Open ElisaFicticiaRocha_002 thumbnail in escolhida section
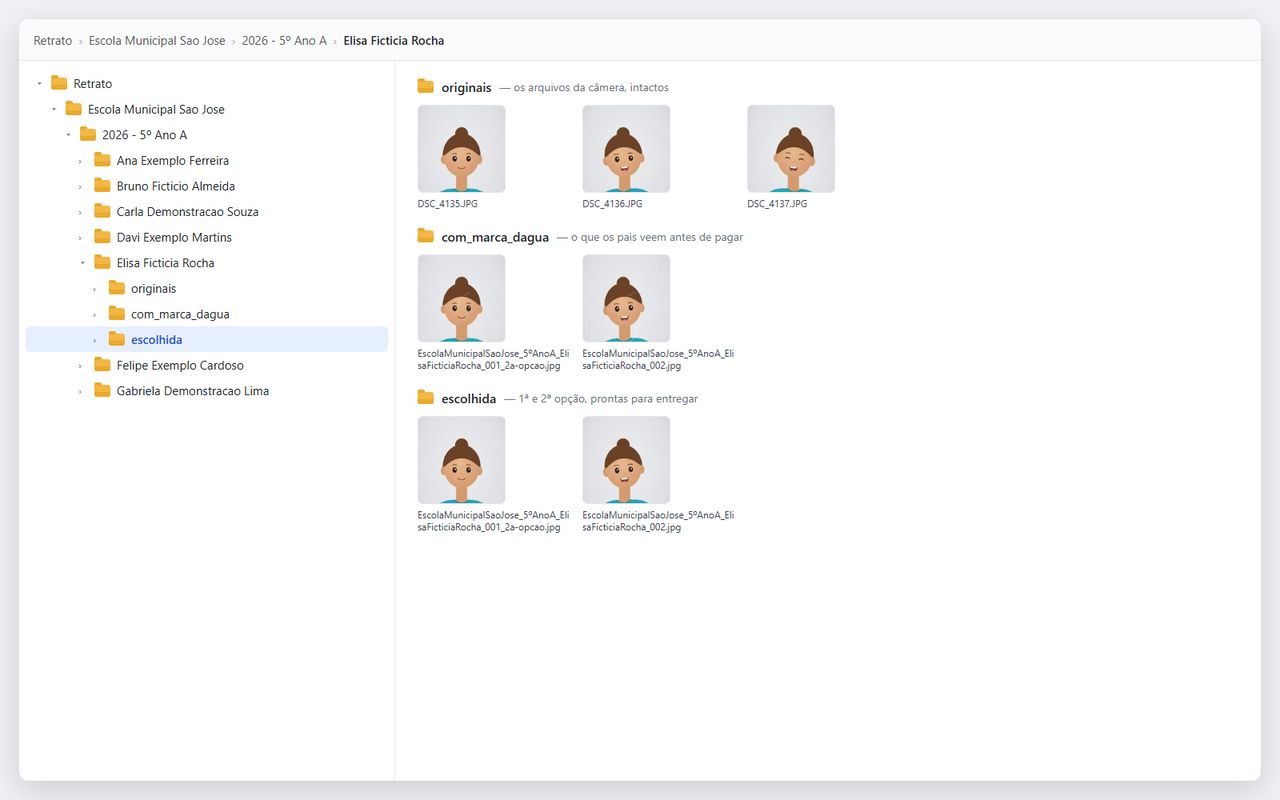The height and width of the screenshot is (800, 1280). point(626,460)
